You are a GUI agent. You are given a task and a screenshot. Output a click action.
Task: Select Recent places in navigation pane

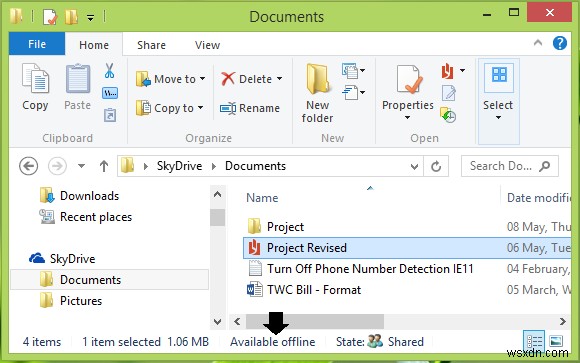point(86,217)
